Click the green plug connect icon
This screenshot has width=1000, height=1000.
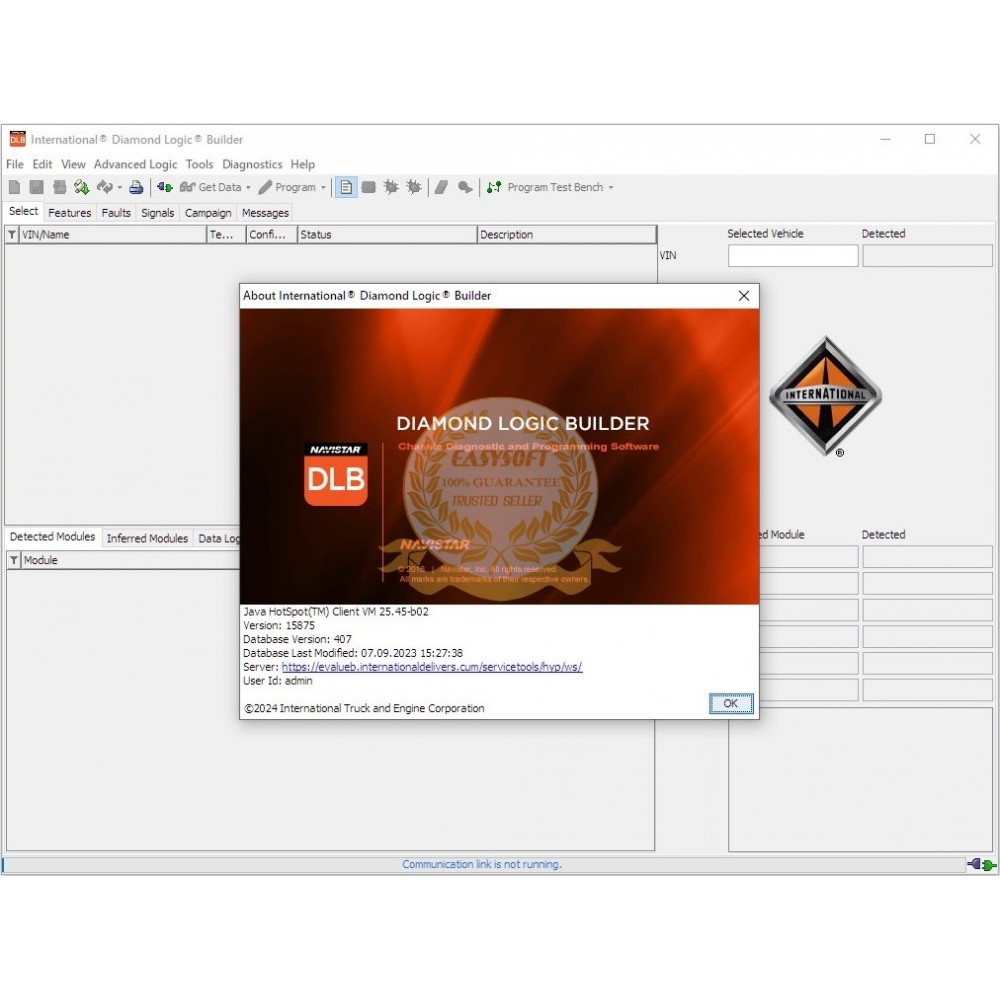(x=165, y=187)
